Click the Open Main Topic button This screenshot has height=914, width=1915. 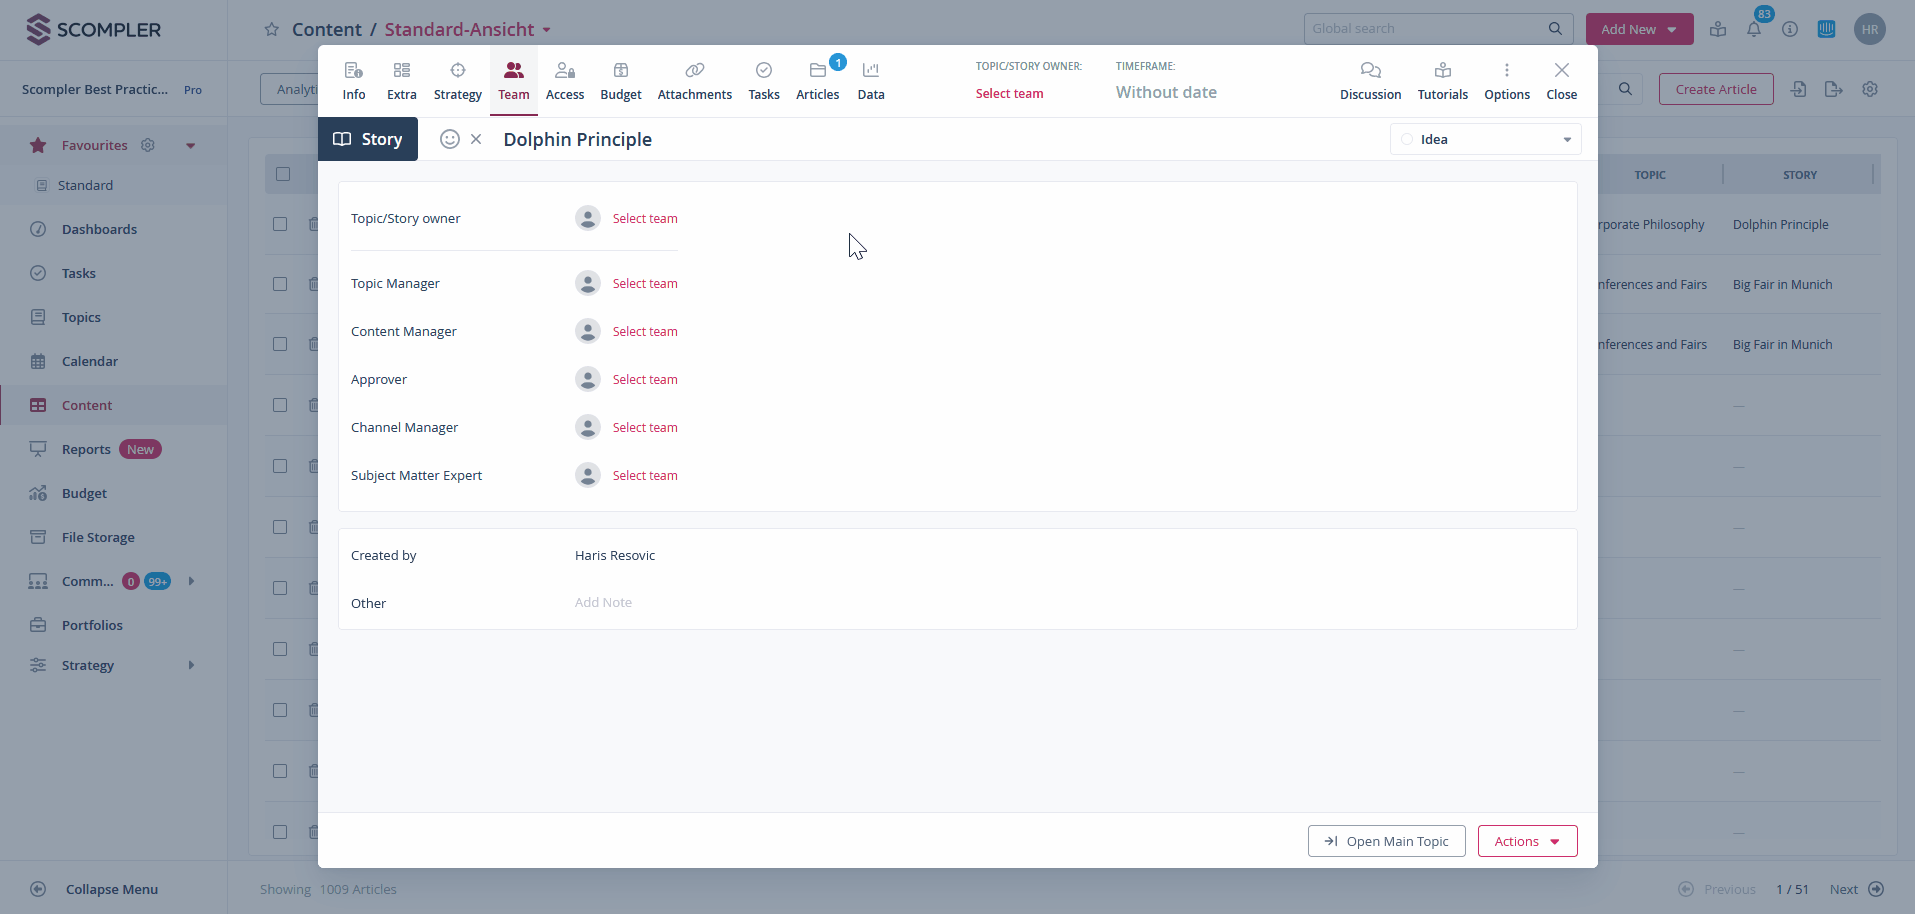pos(1386,841)
